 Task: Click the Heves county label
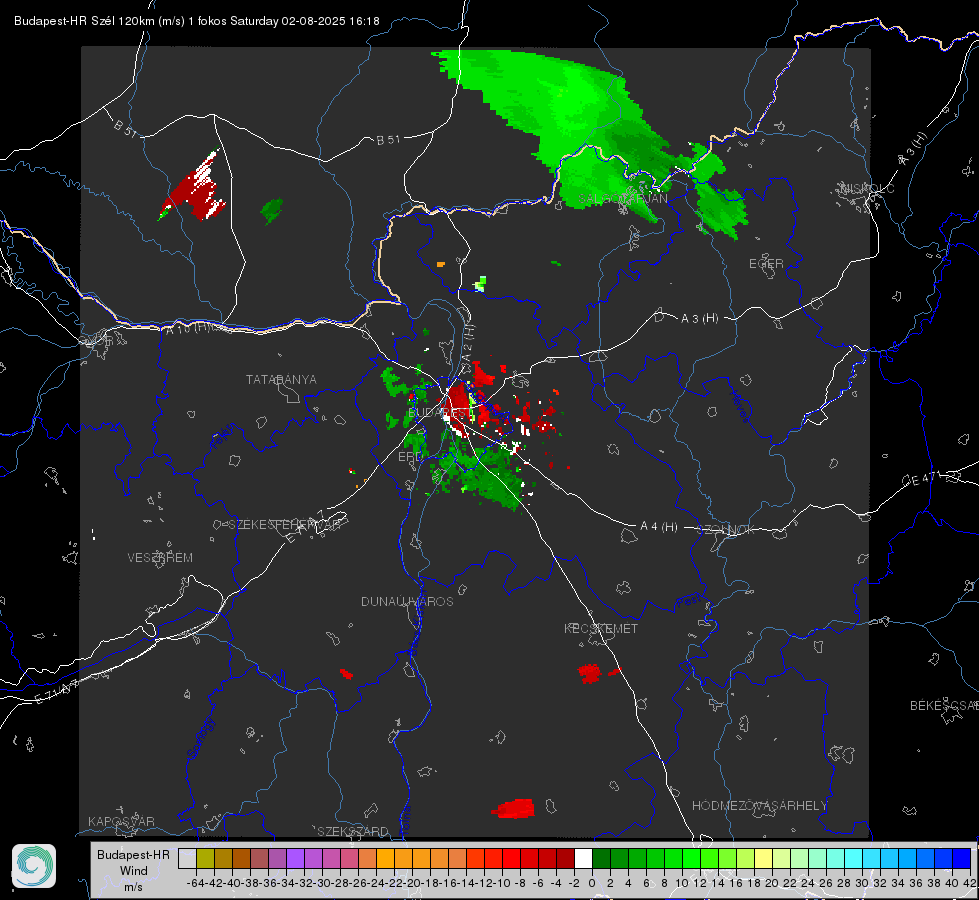coord(739,407)
